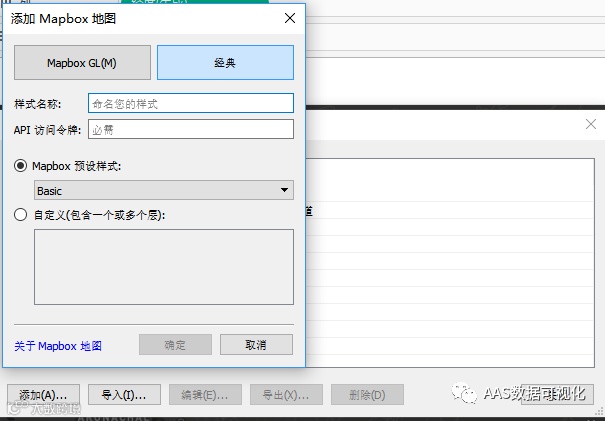Close the background map services dialog
The height and width of the screenshot is (421, 605).
pos(591,124)
